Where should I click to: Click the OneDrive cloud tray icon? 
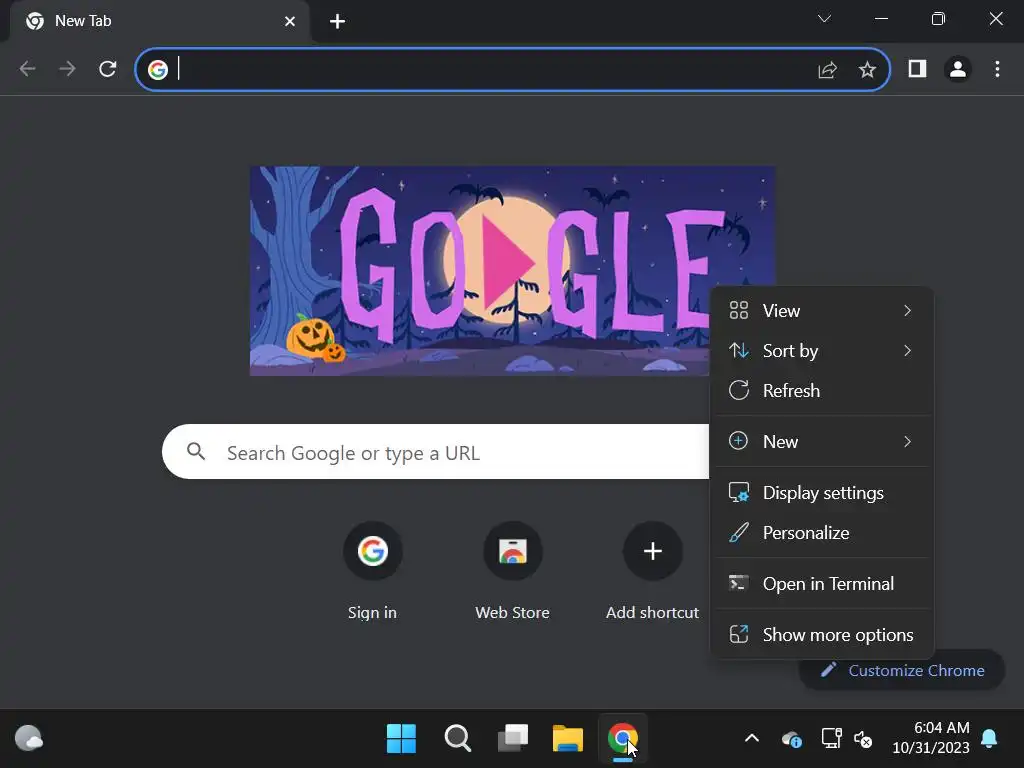(x=792, y=739)
